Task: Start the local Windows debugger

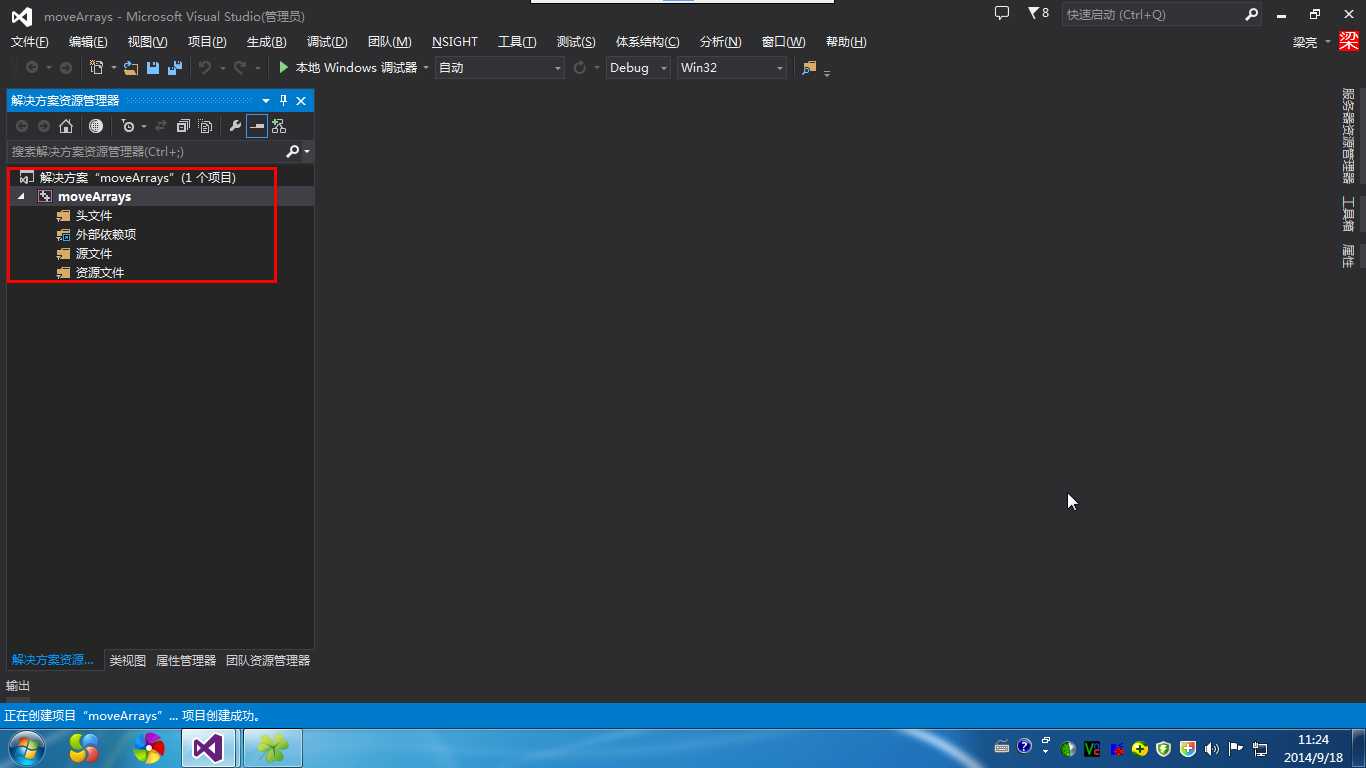Action: (x=347, y=67)
